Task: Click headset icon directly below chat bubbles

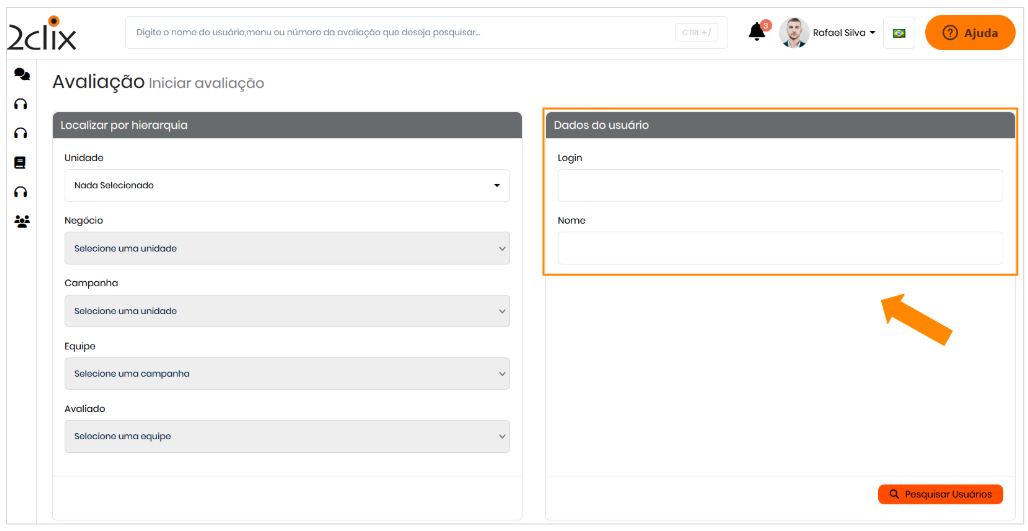Action: coord(20,104)
